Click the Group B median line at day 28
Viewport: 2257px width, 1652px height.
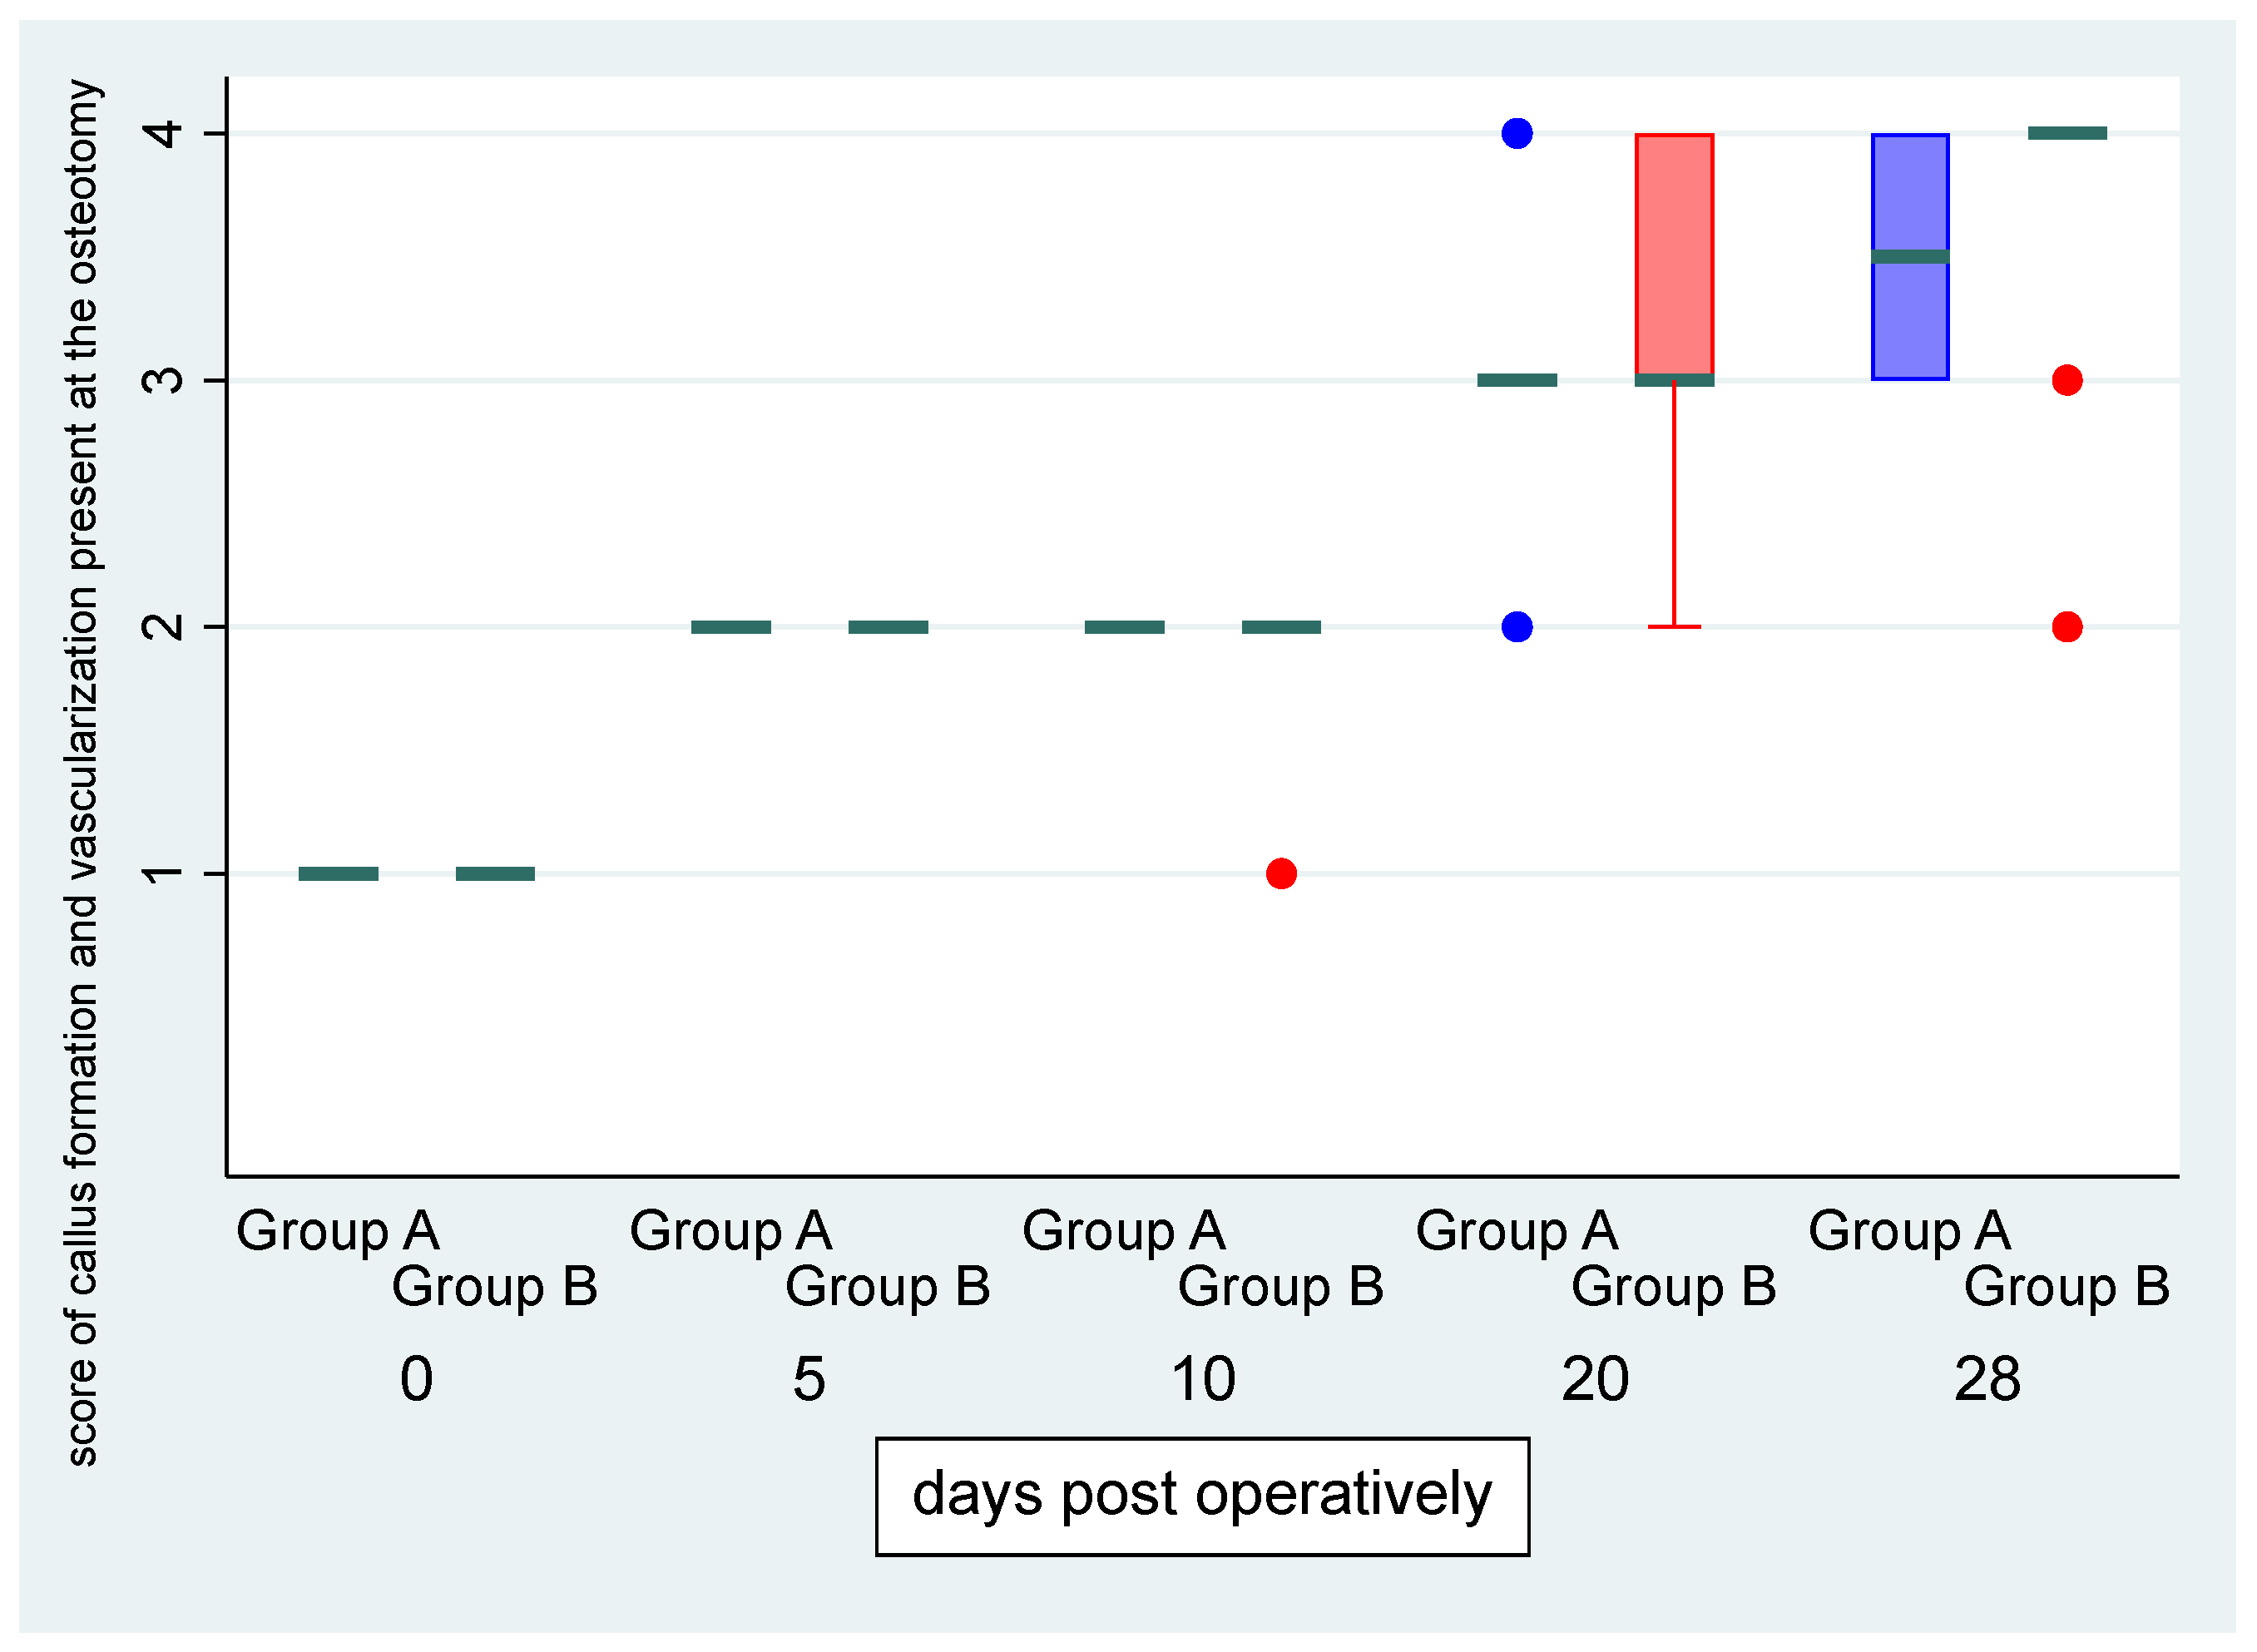click(2066, 133)
